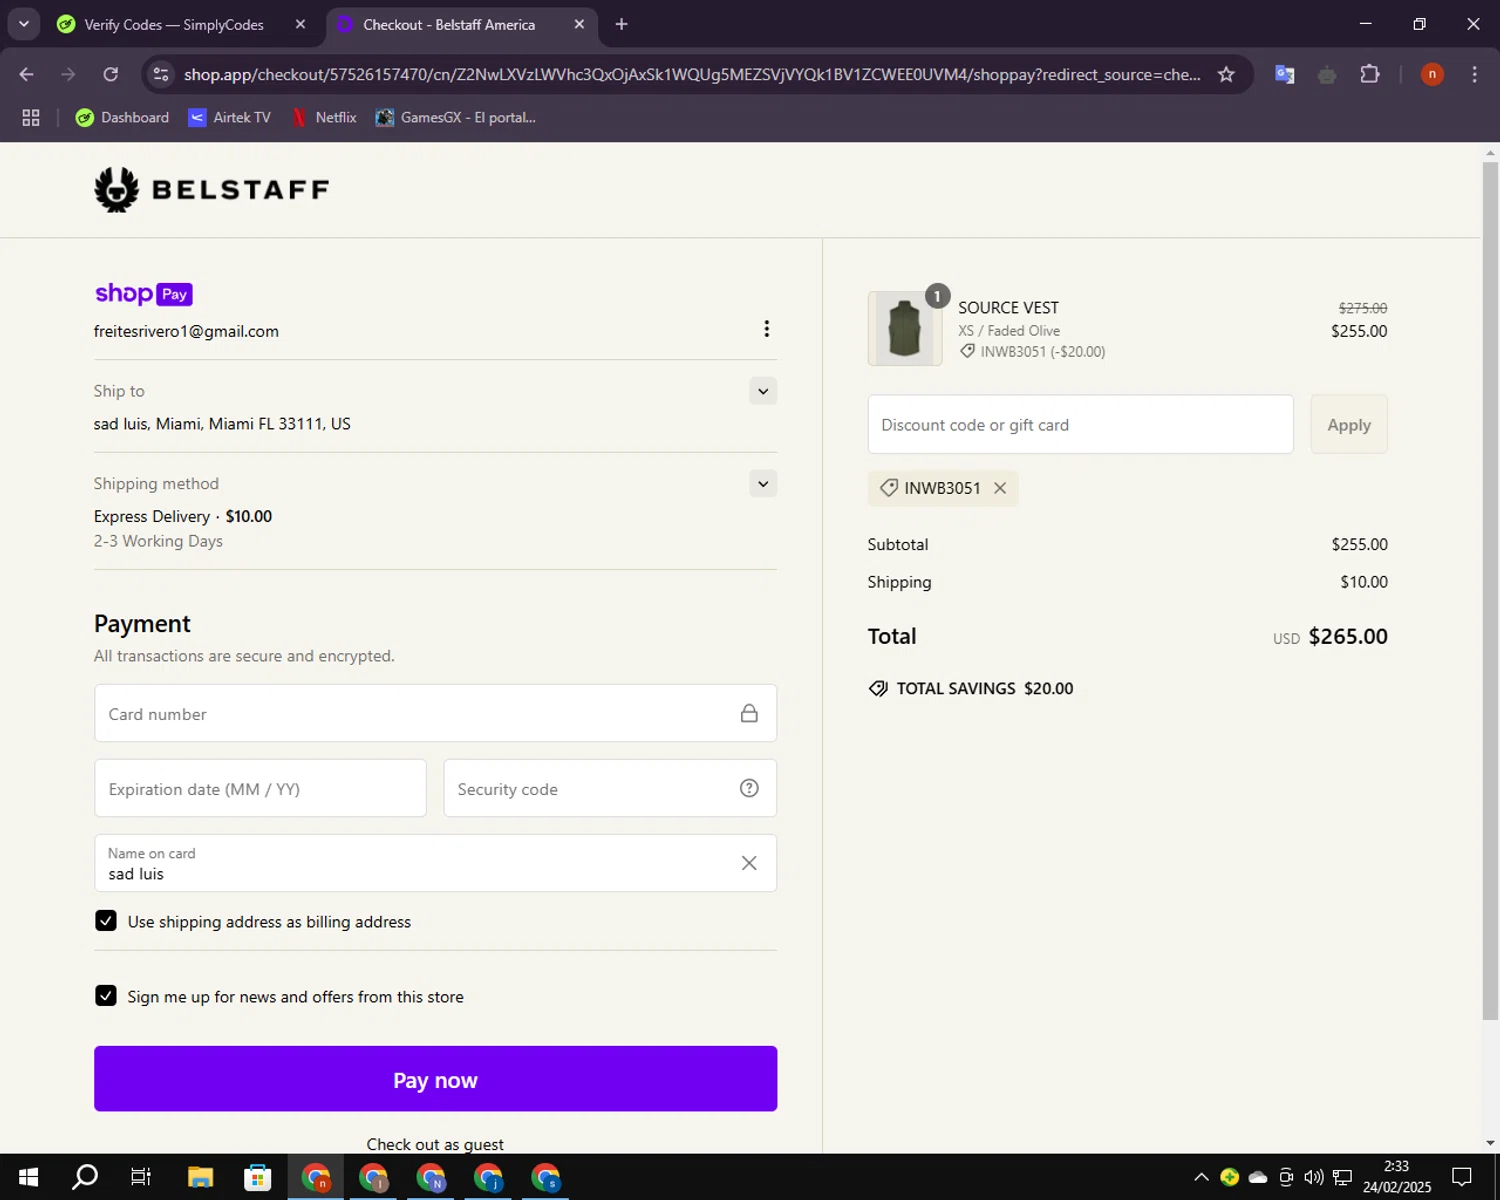Image resolution: width=1500 pixels, height=1200 pixels.
Task: Click the page vertical scrollbar
Action: pos(1490,590)
